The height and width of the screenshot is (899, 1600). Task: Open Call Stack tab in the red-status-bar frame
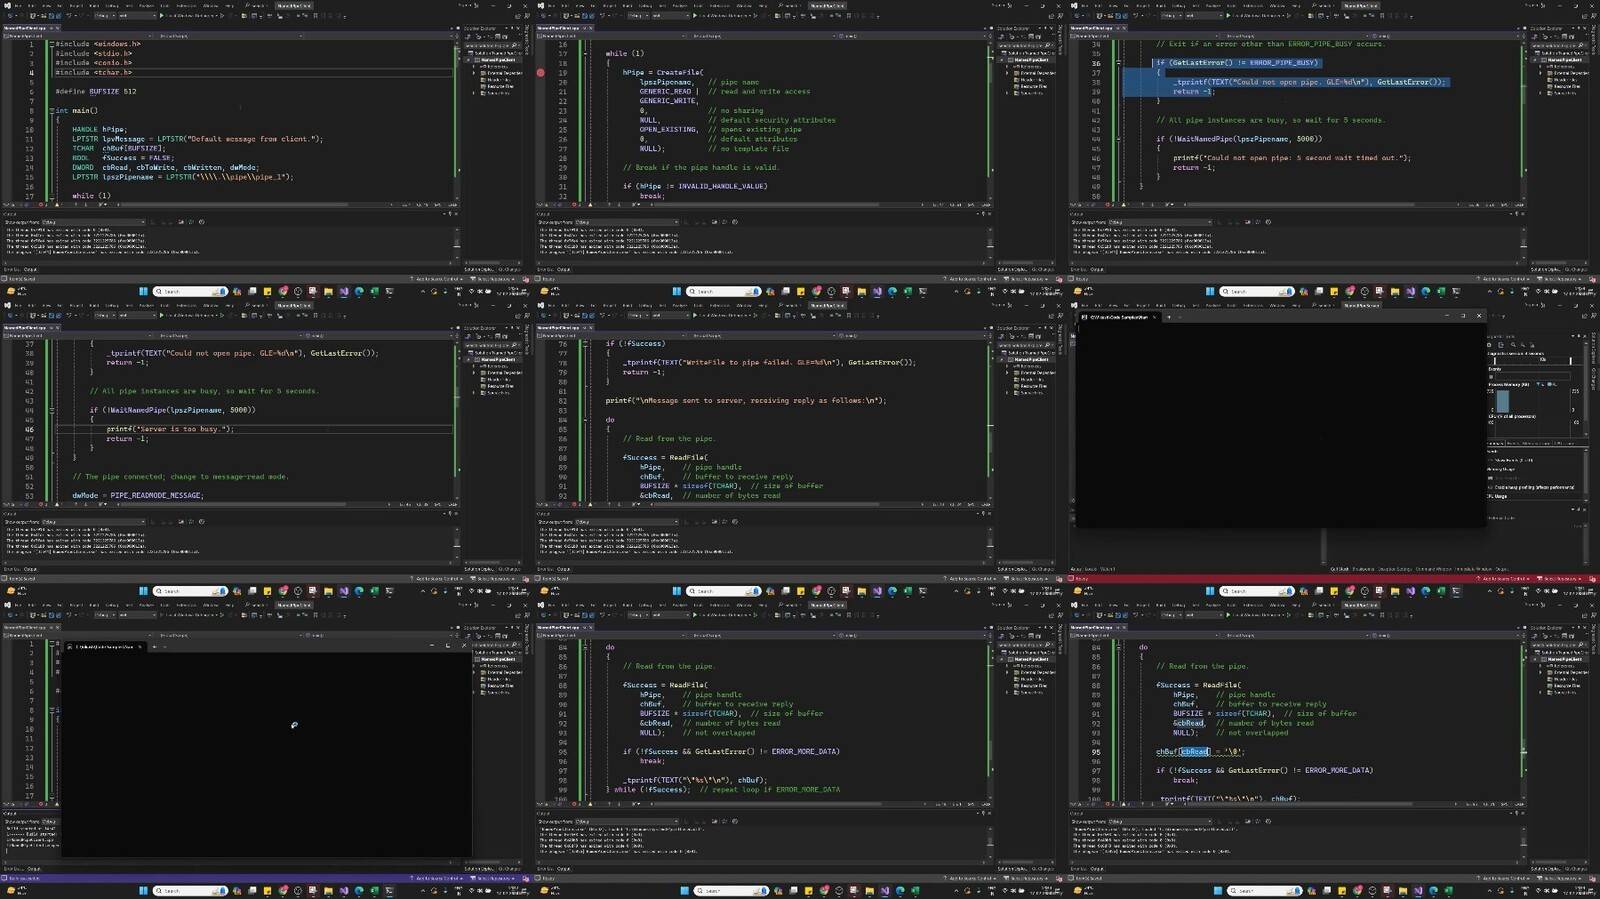[x=1342, y=569]
